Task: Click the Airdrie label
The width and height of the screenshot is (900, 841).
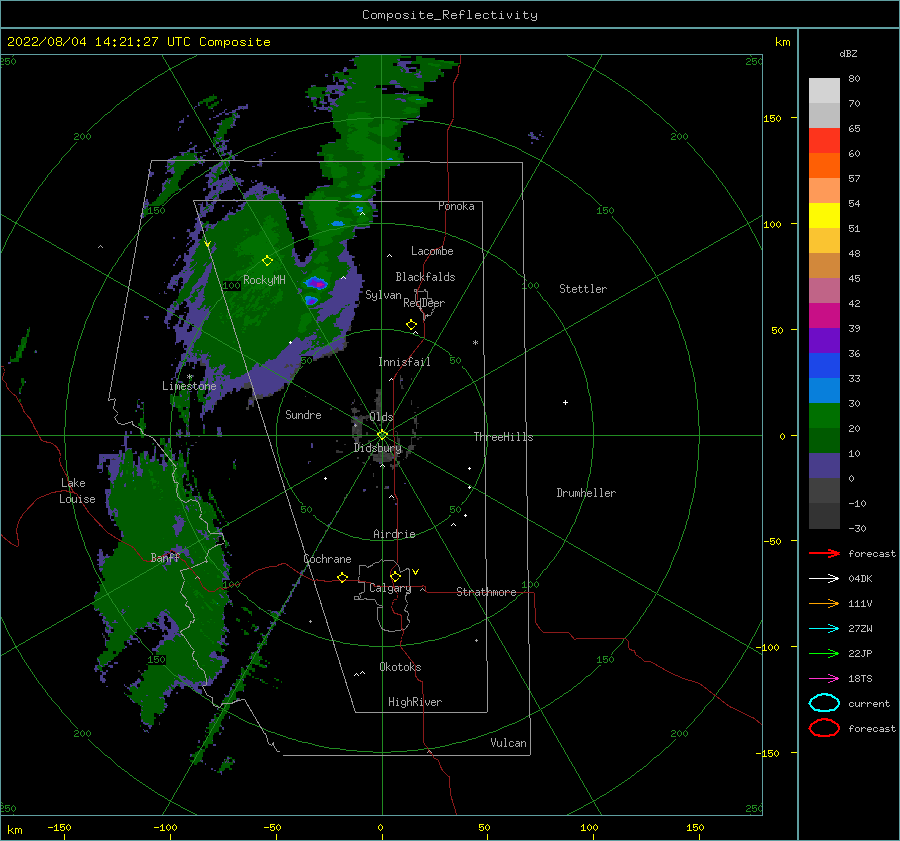Action: [x=394, y=534]
